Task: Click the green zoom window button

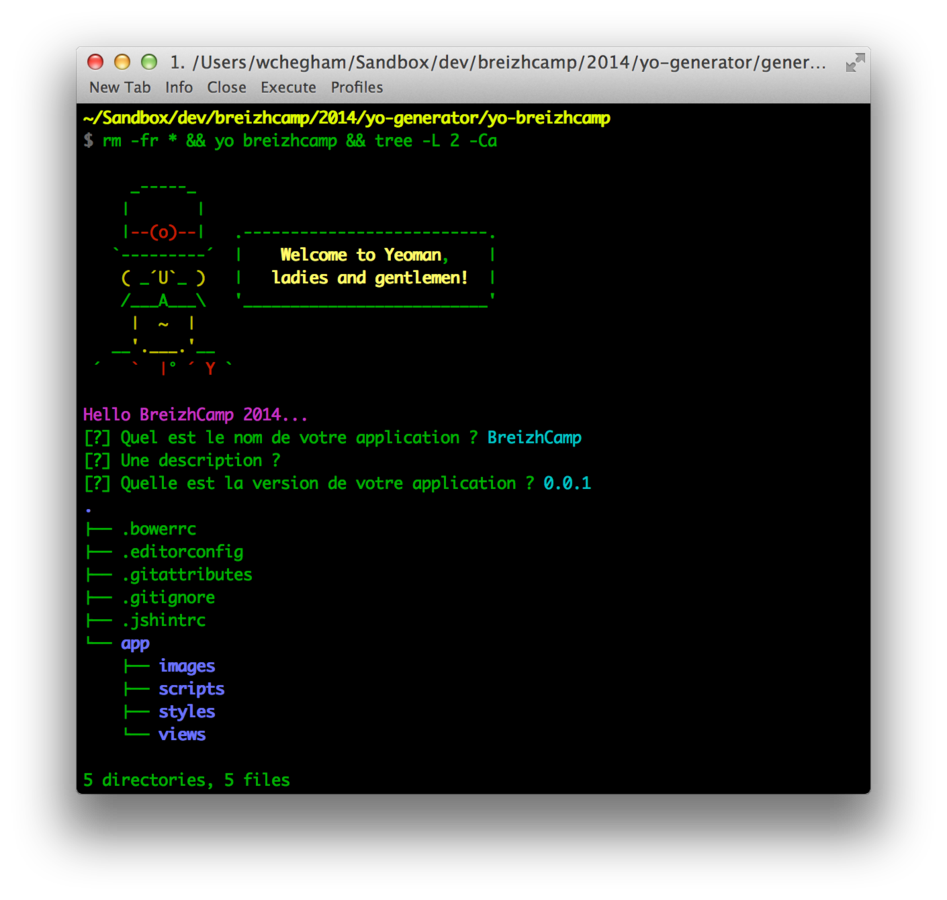Action: pos(149,62)
